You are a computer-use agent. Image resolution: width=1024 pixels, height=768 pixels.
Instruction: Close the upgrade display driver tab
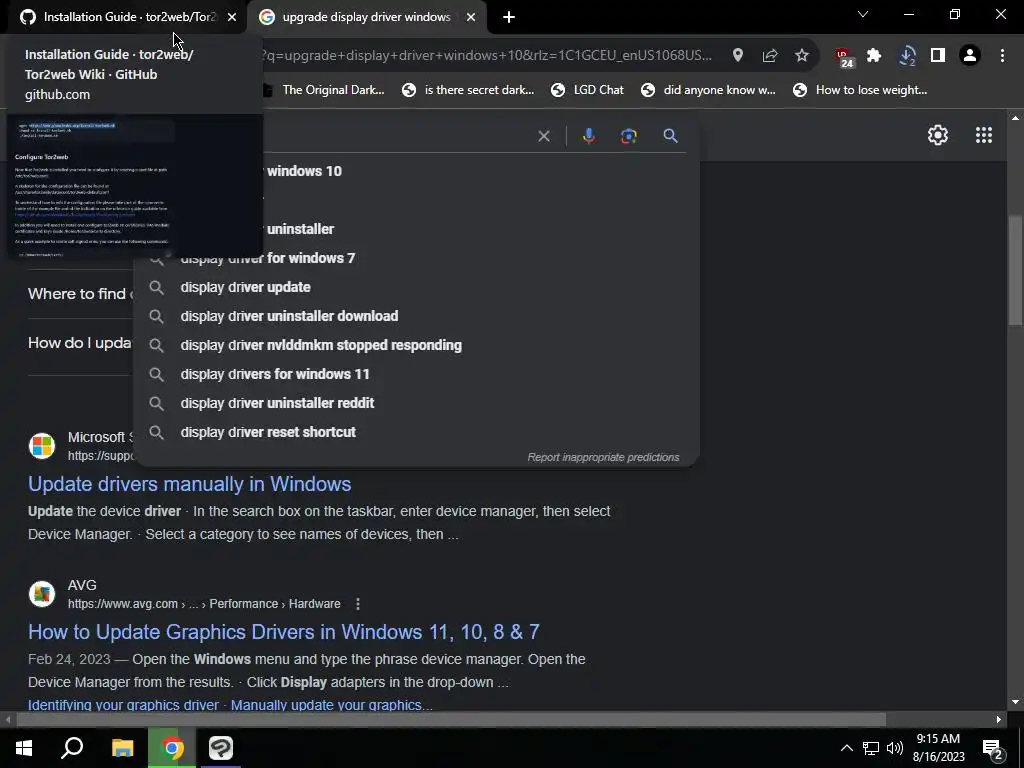click(x=471, y=17)
